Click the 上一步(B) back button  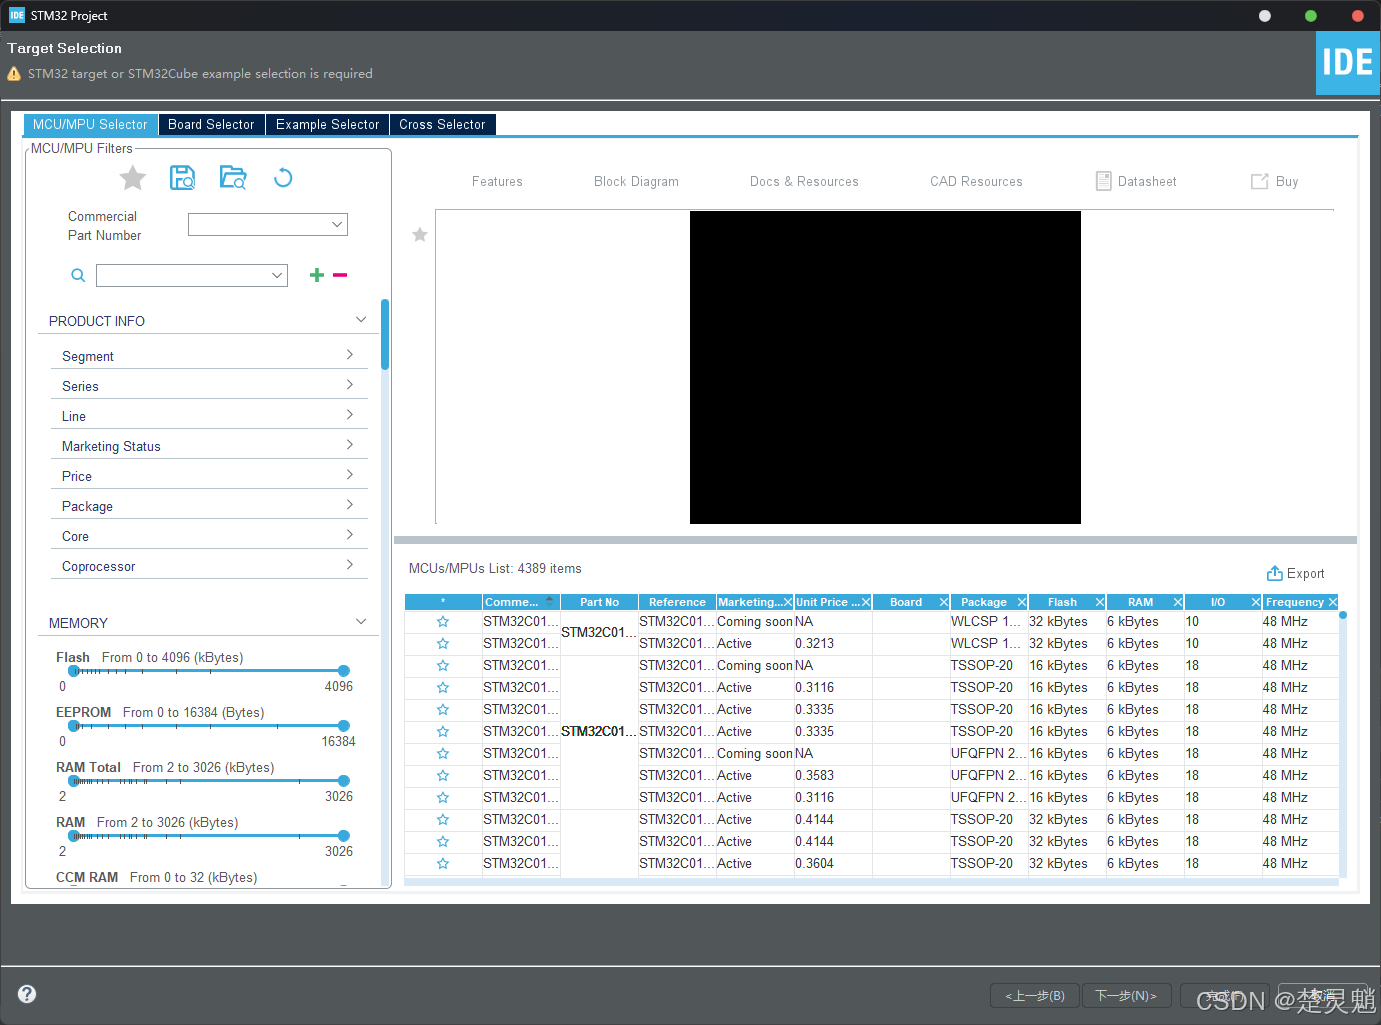(x=1034, y=996)
